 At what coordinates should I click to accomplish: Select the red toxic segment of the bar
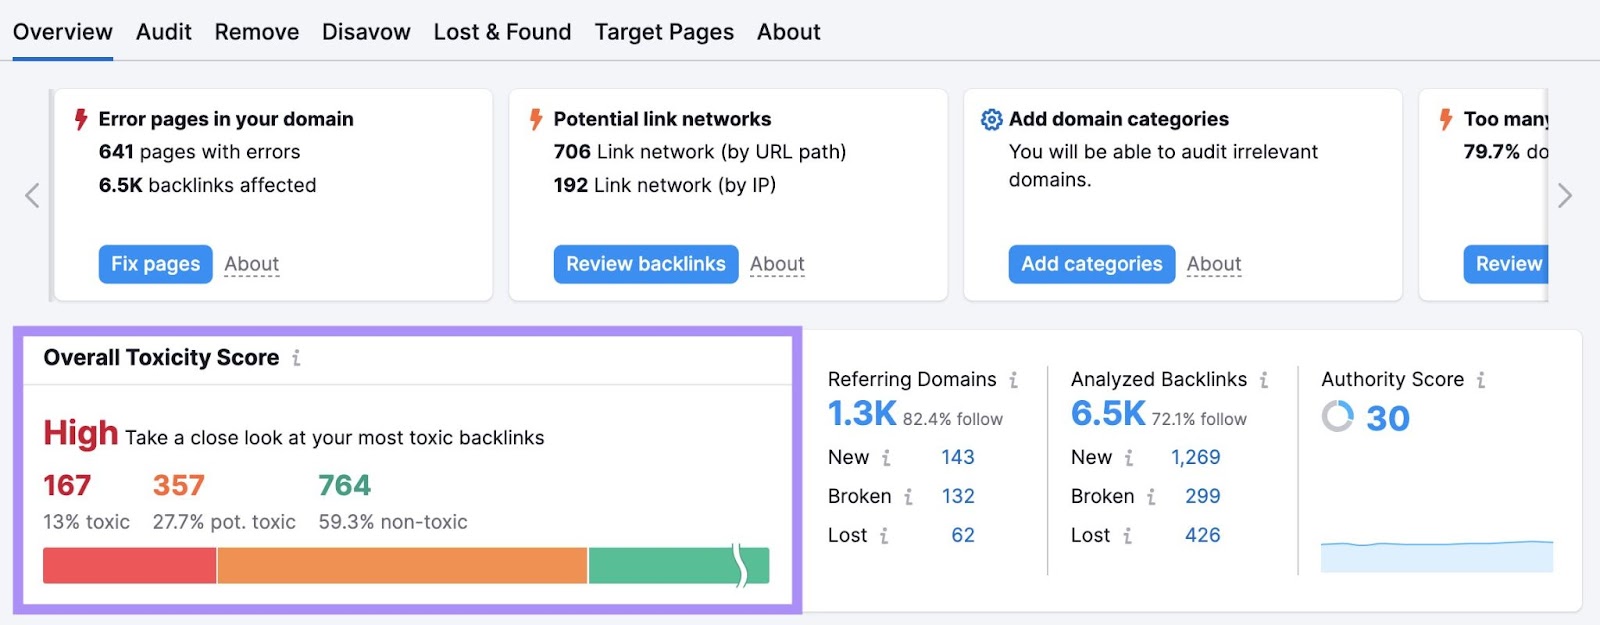pyautogui.click(x=129, y=566)
